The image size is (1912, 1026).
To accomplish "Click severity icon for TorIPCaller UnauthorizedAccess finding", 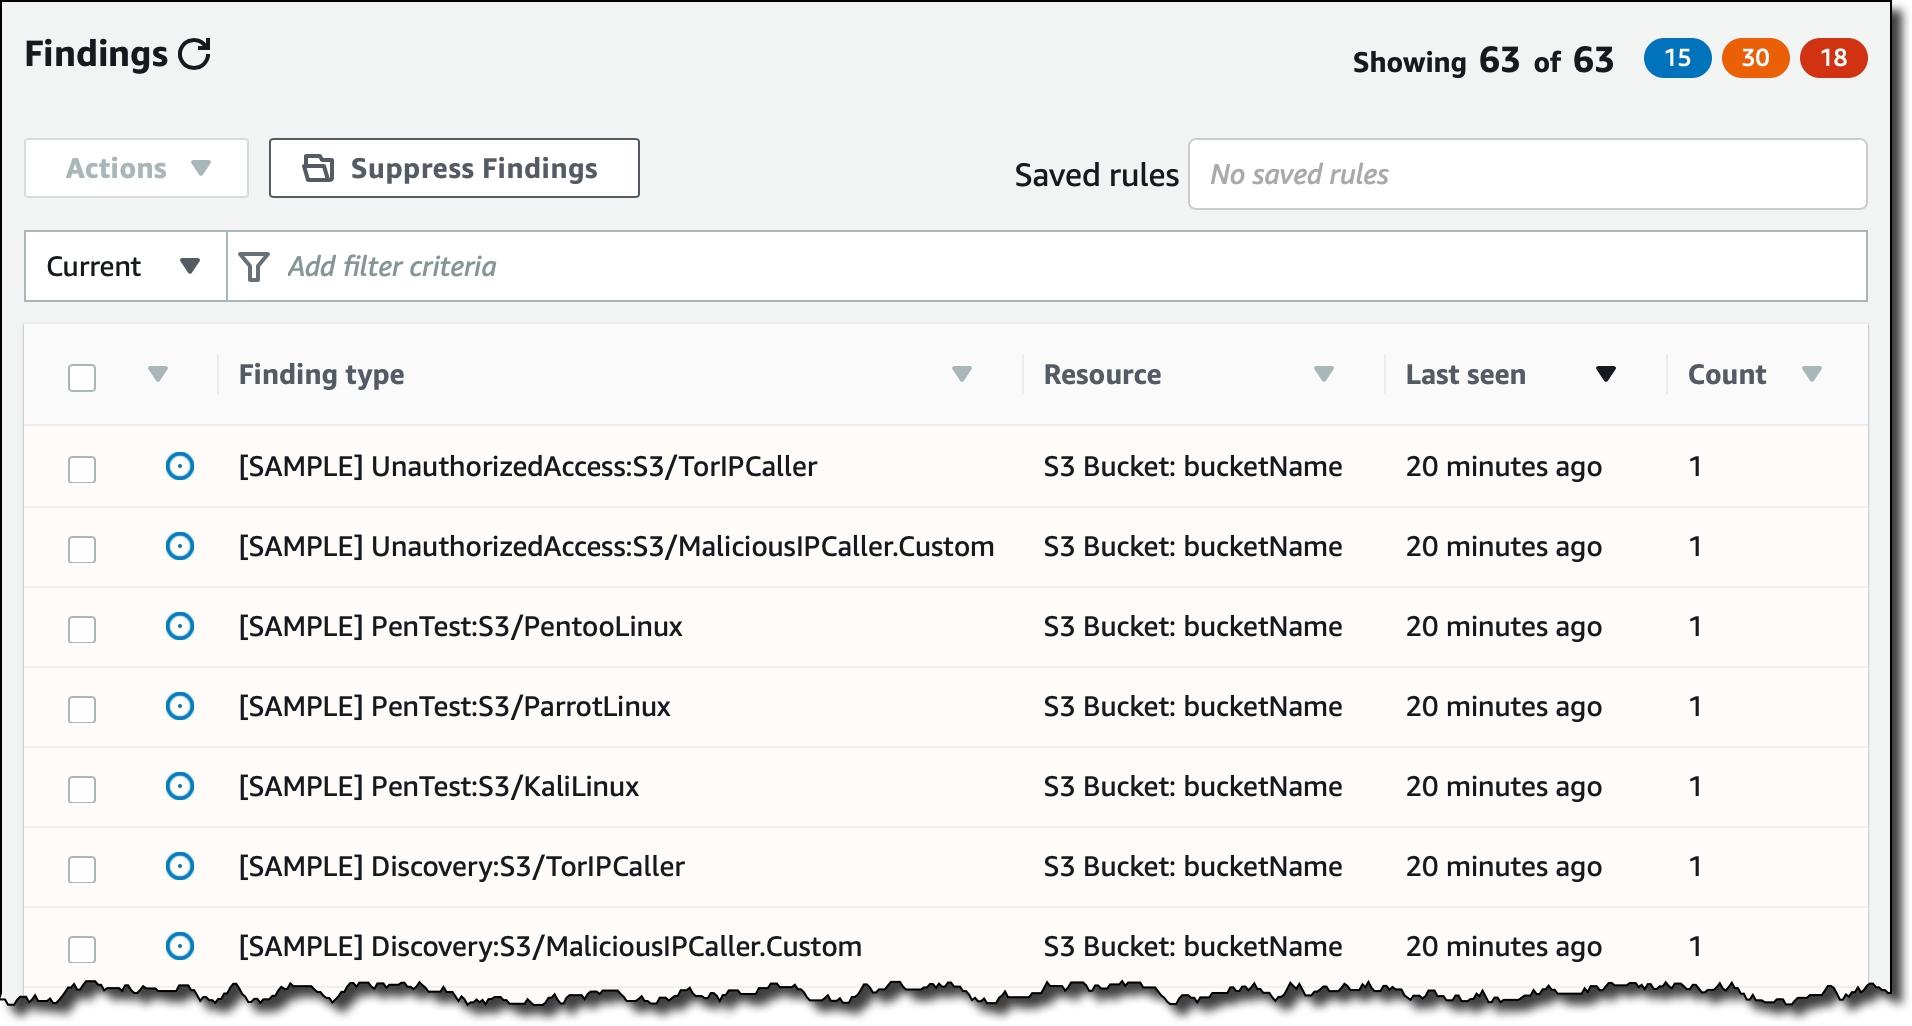I will click(x=180, y=466).
